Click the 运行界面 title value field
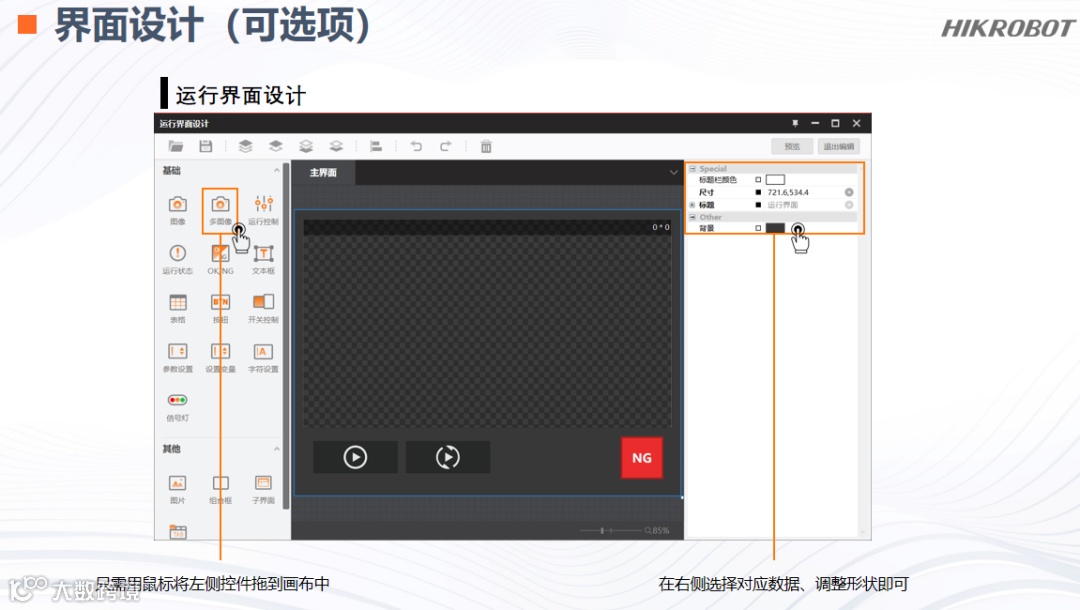The height and width of the screenshot is (610, 1080). tap(783, 204)
